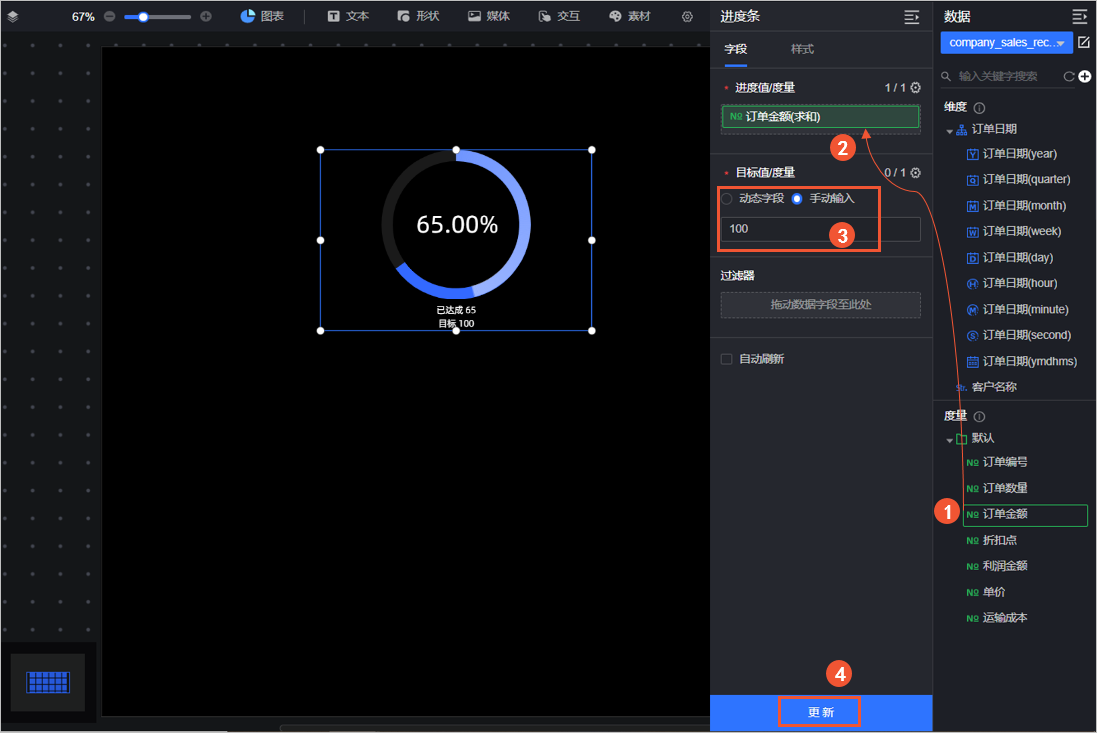Click the refresh fields icon
Image resolution: width=1097 pixels, height=733 pixels.
click(x=1068, y=76)
